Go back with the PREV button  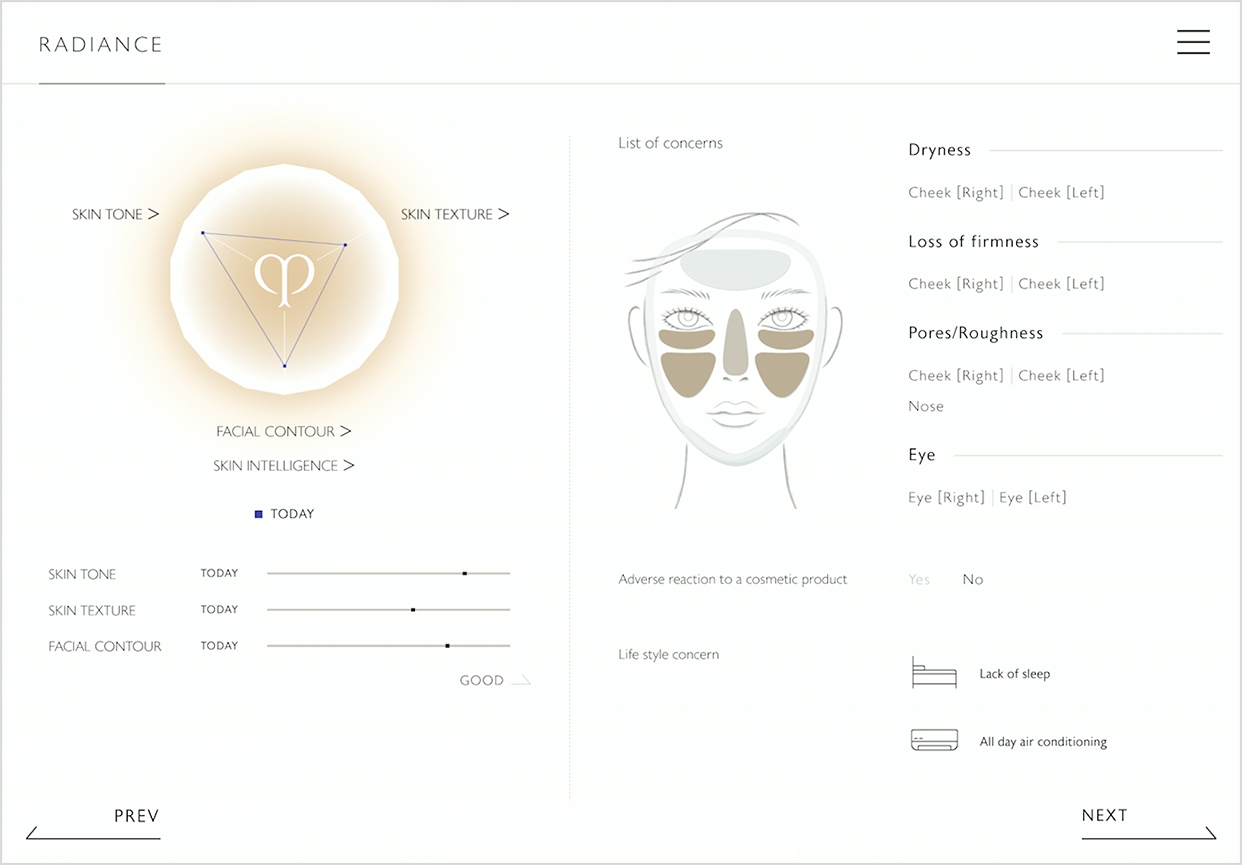point(136,816)
